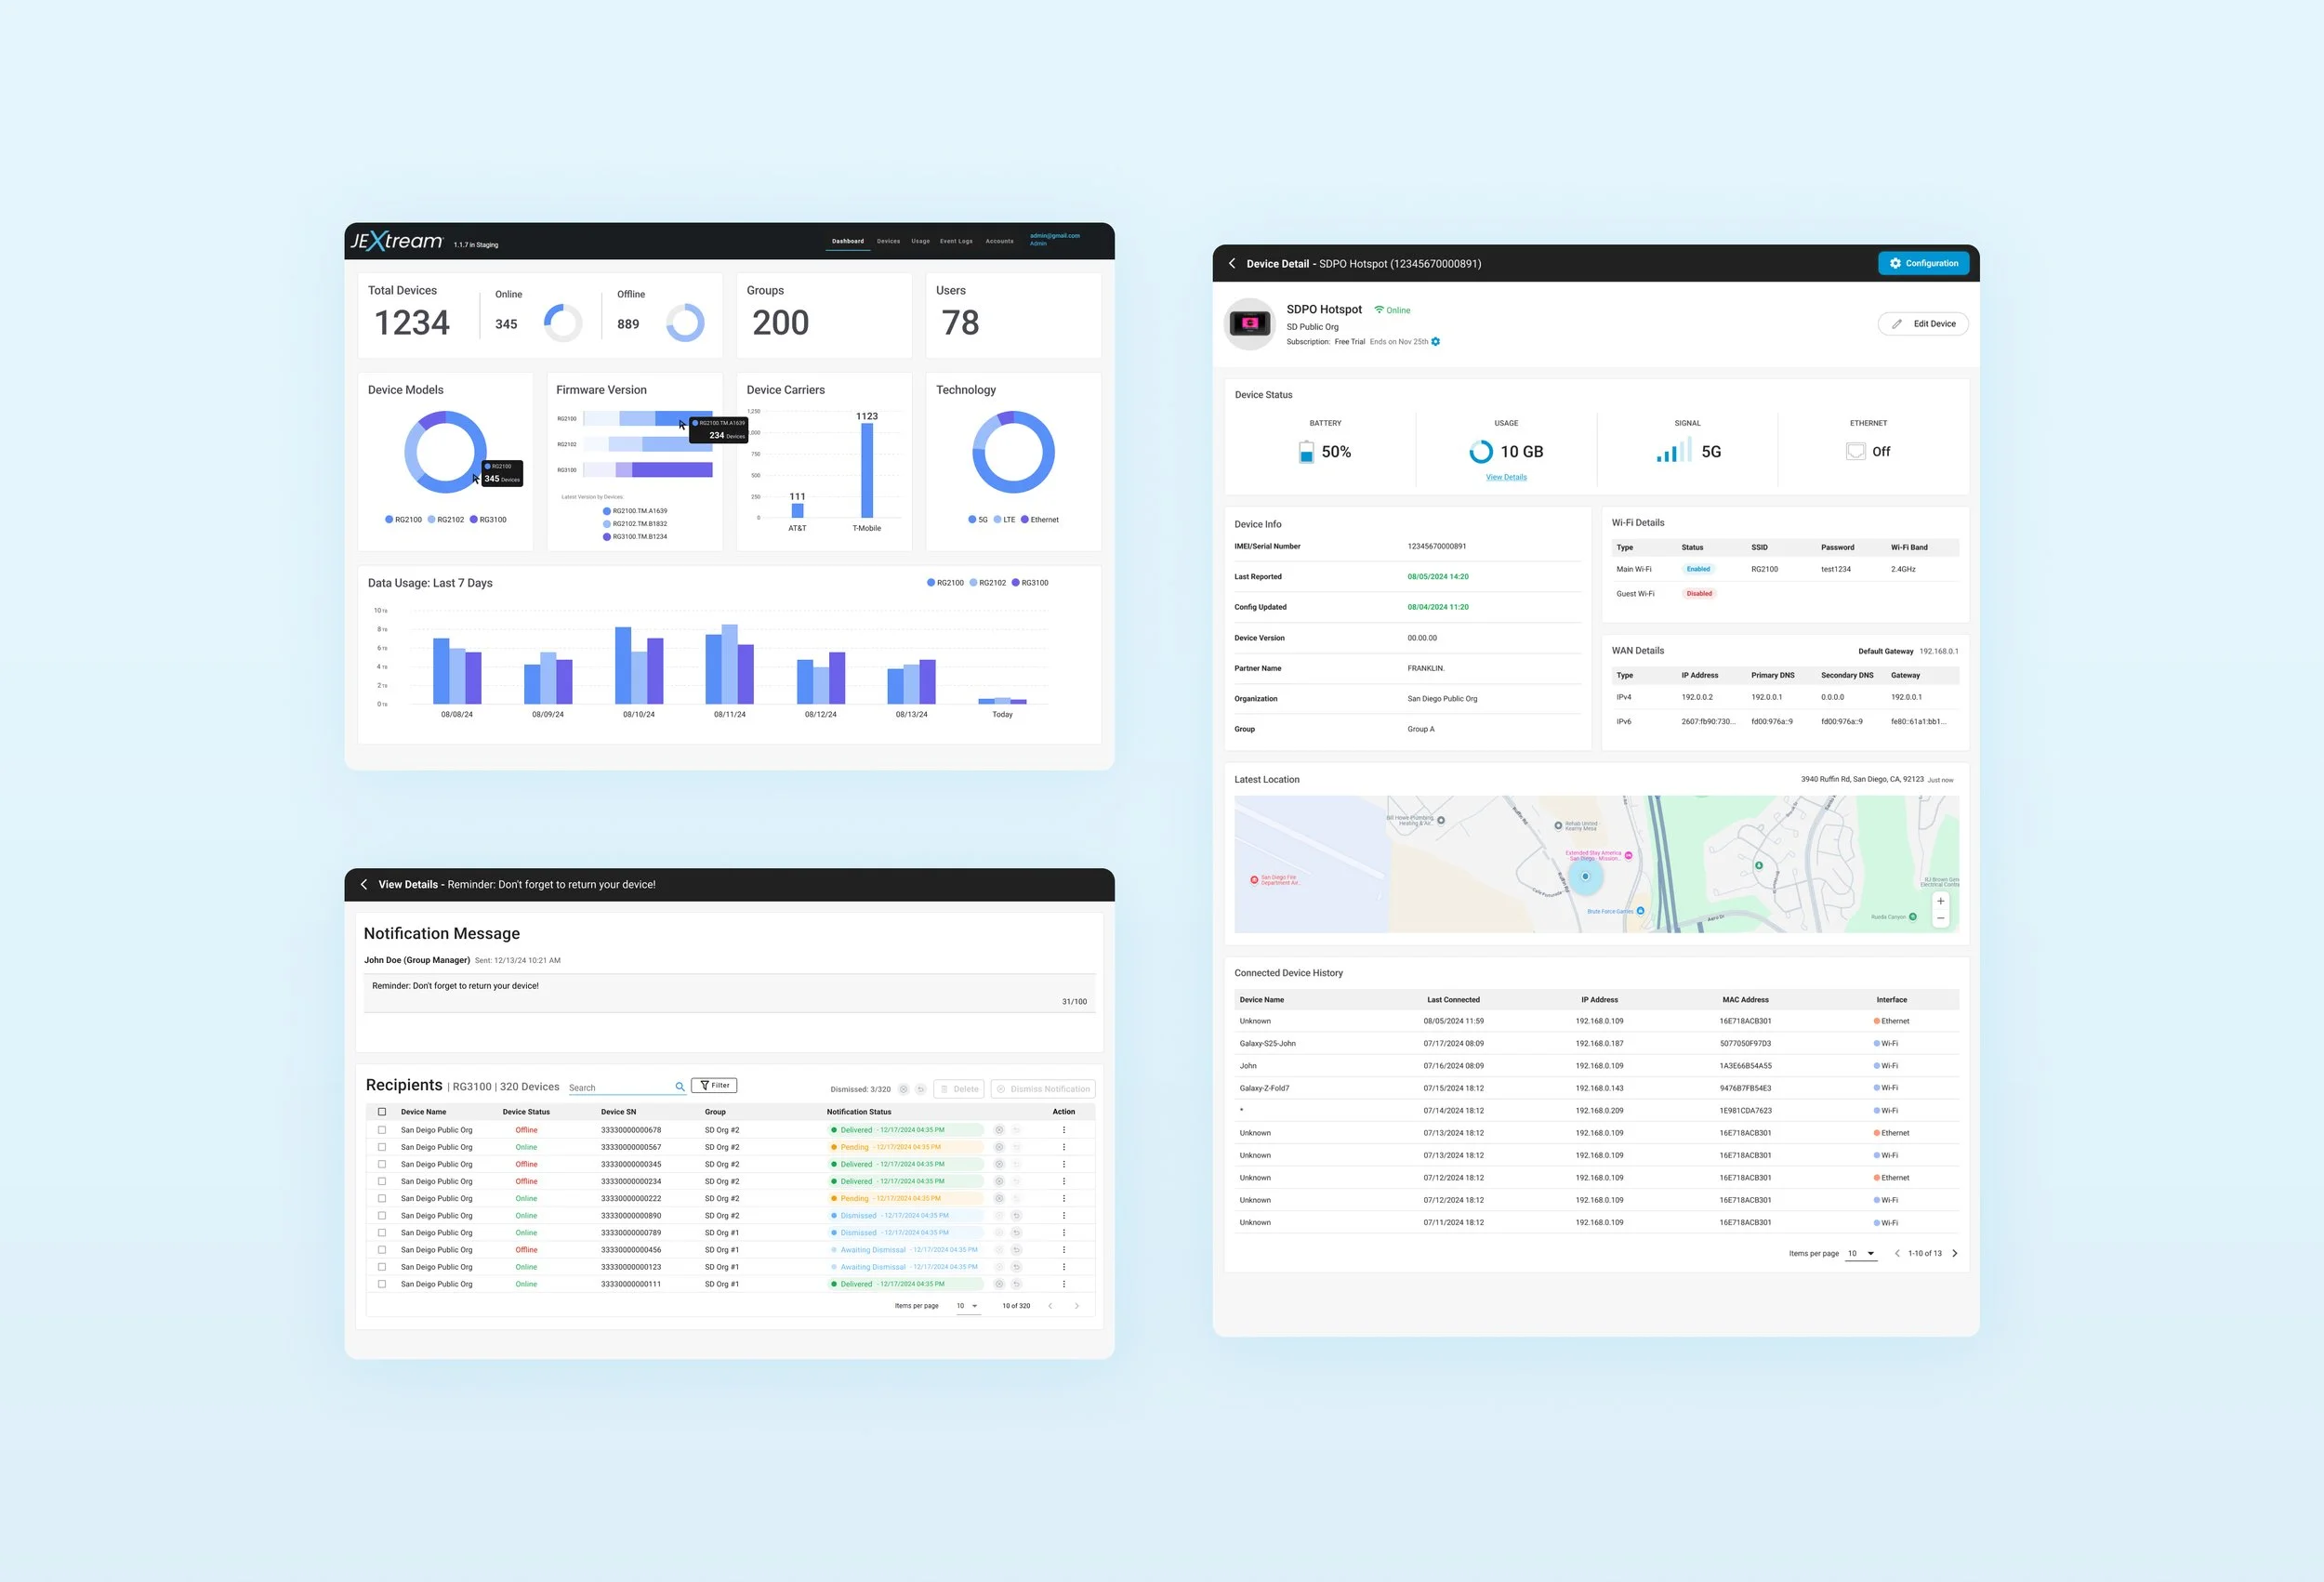Zoom out on the location map
Image resolution: width=2324 pixels, height=1582 pixels.
(x=1940, y=918)
